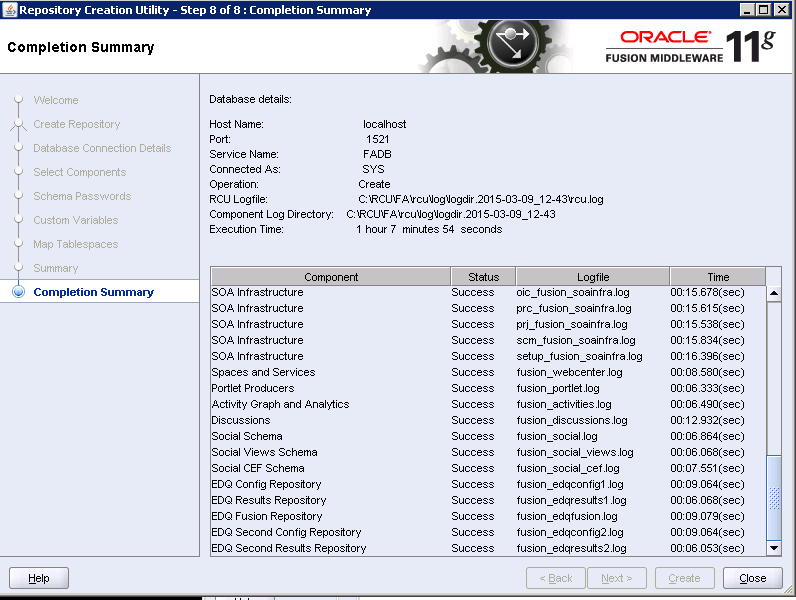Click the Time column header
The height and width of the screenshot is (600, 796).
[x=717, y=277]
